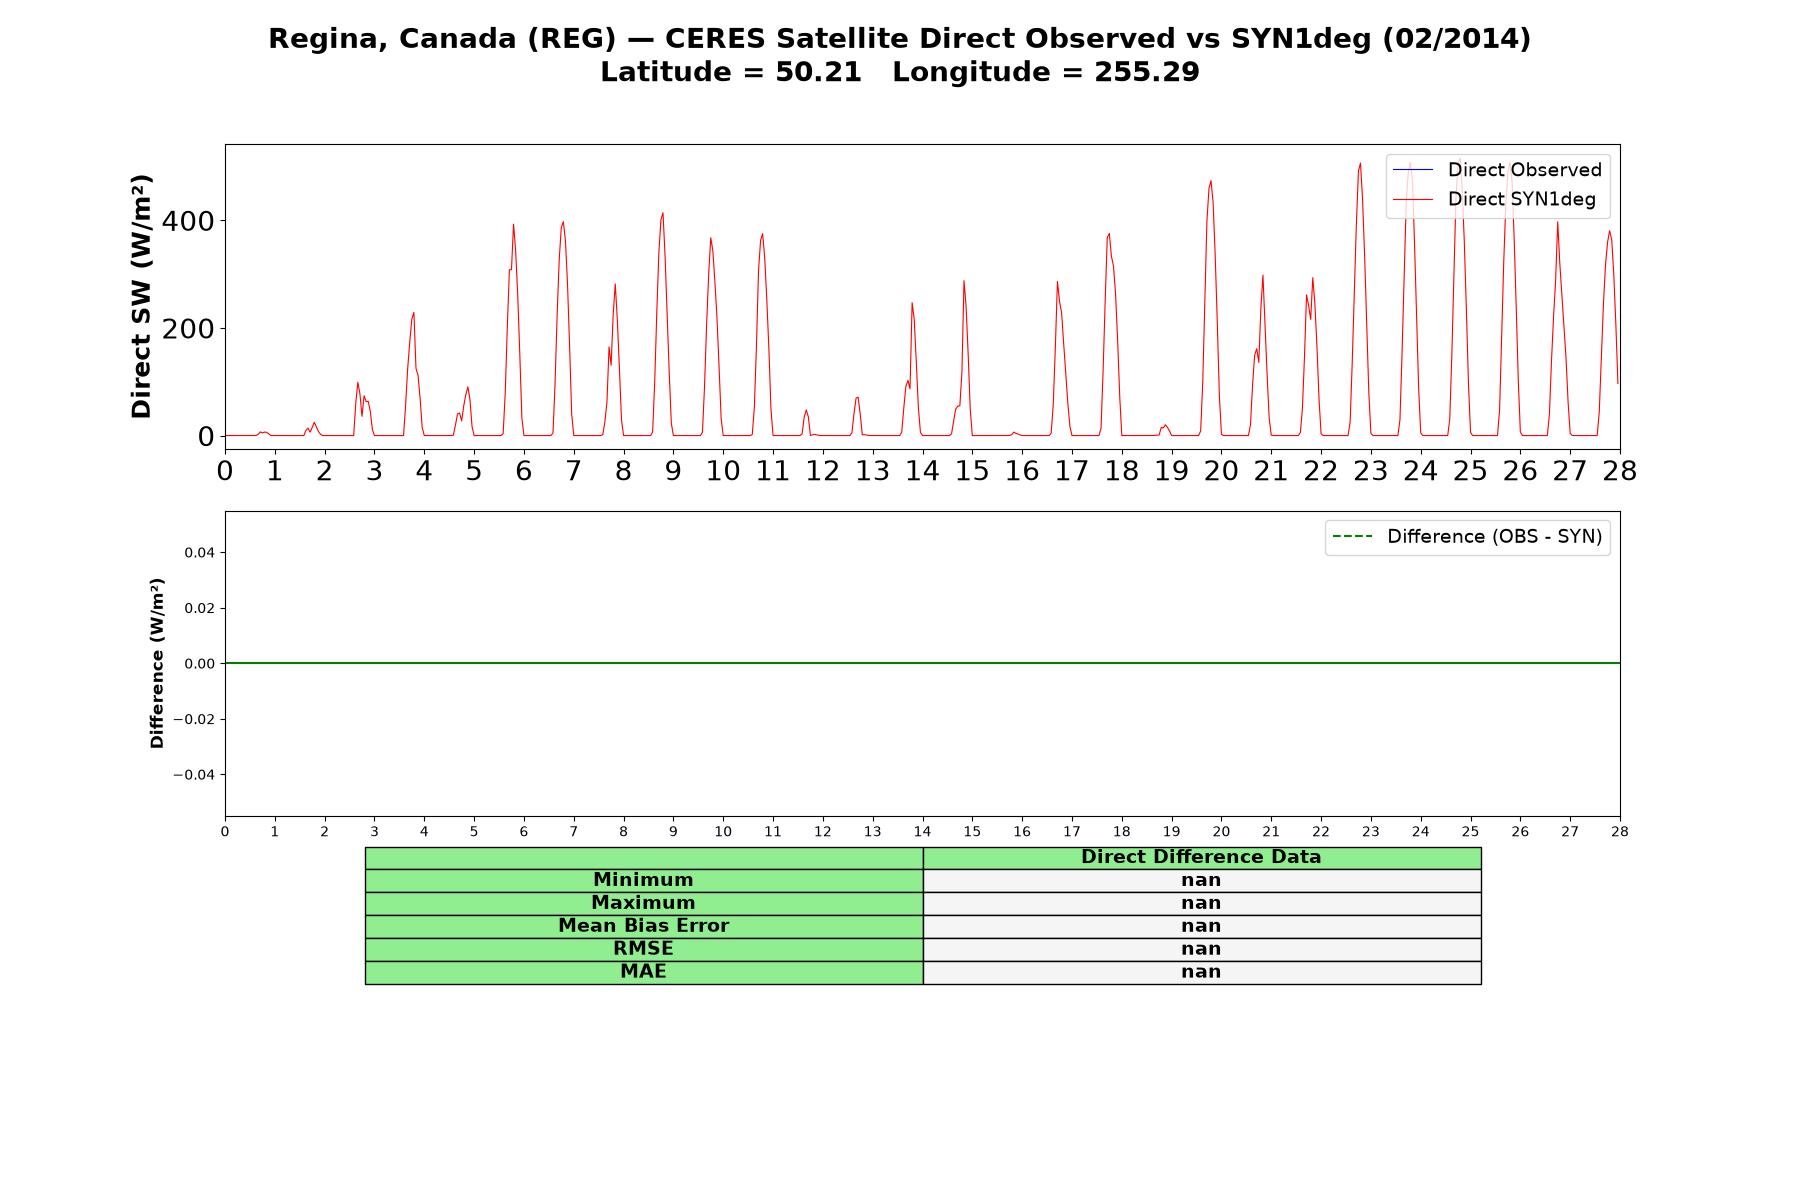1800x1200 pixels.
Task: Click the Direct SW (W/m²) axis label
Action: click(142, 296)
